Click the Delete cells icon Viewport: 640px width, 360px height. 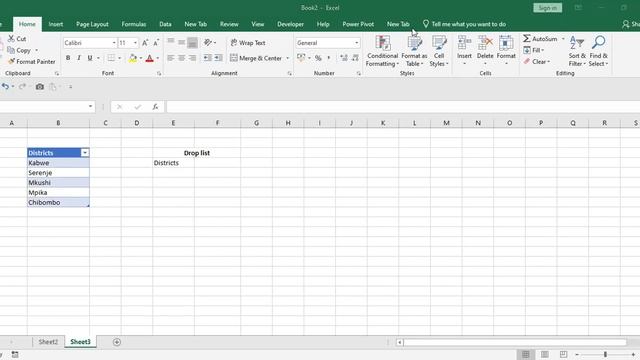tap(485, 42)
